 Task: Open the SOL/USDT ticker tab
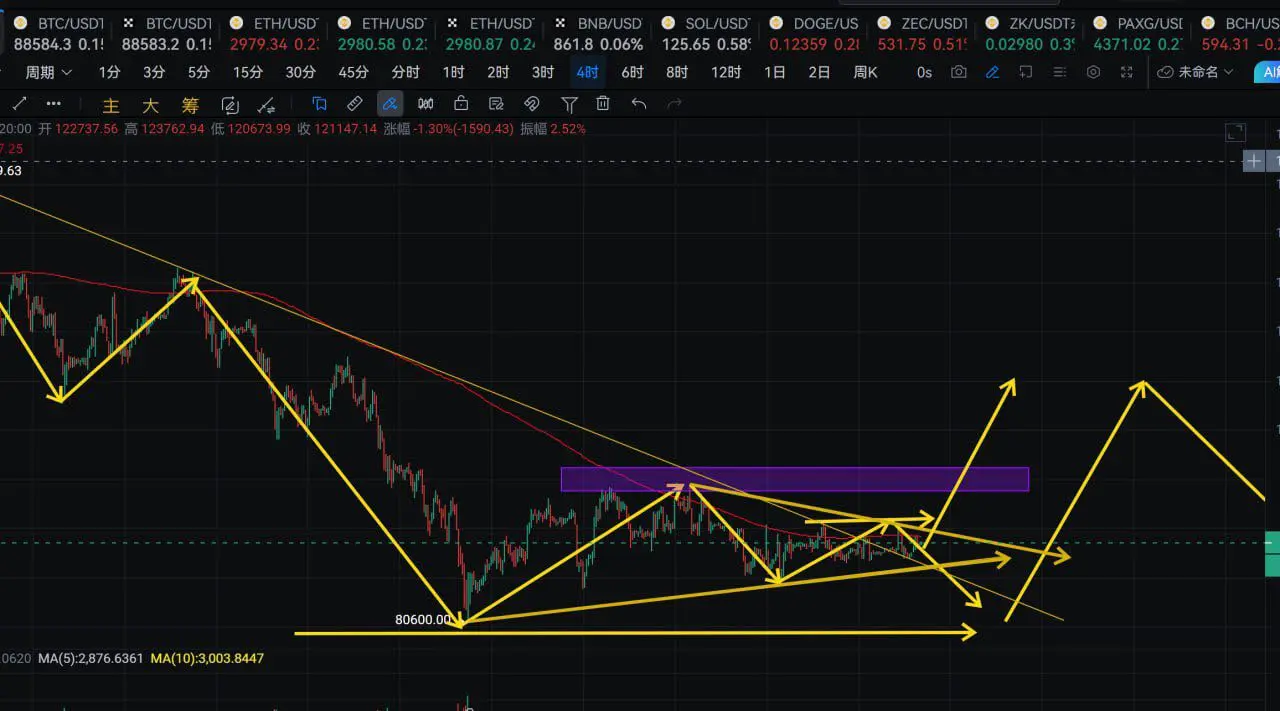point(706,33)
